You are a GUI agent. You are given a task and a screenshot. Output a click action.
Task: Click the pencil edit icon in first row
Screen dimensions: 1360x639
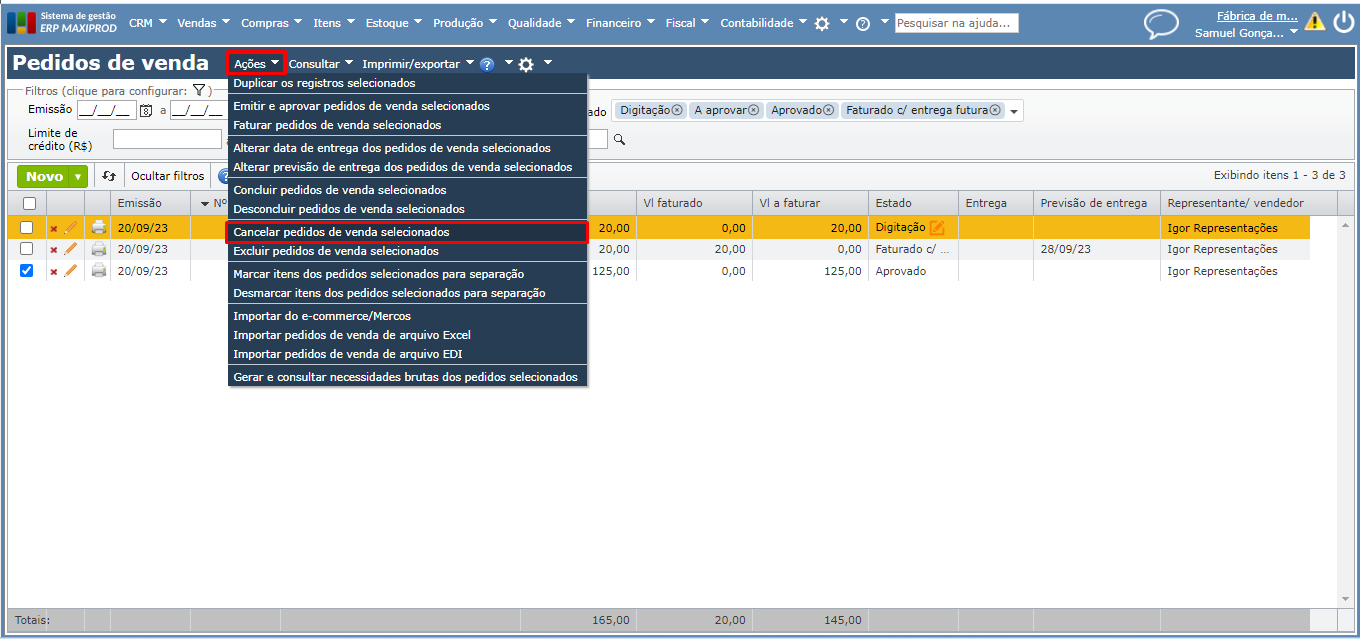[x=71, y=228]
